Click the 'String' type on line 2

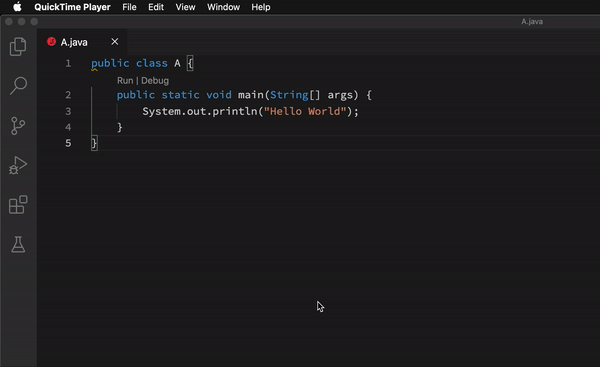pos(289,95)
